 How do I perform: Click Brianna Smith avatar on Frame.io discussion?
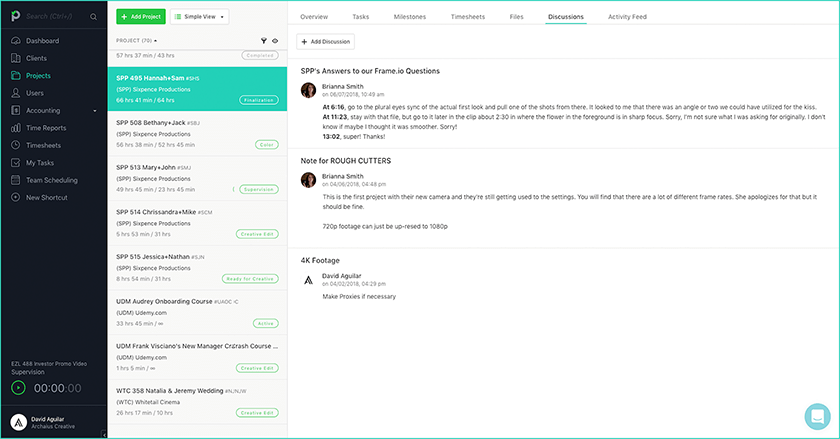[x=308, y=90]
